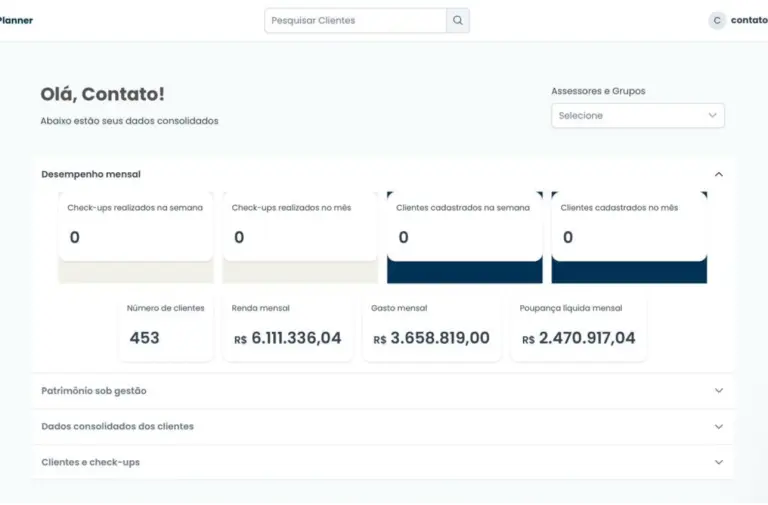
Task: Expand Dados consolidados dos clientes section
Action: tap(718, 427)
